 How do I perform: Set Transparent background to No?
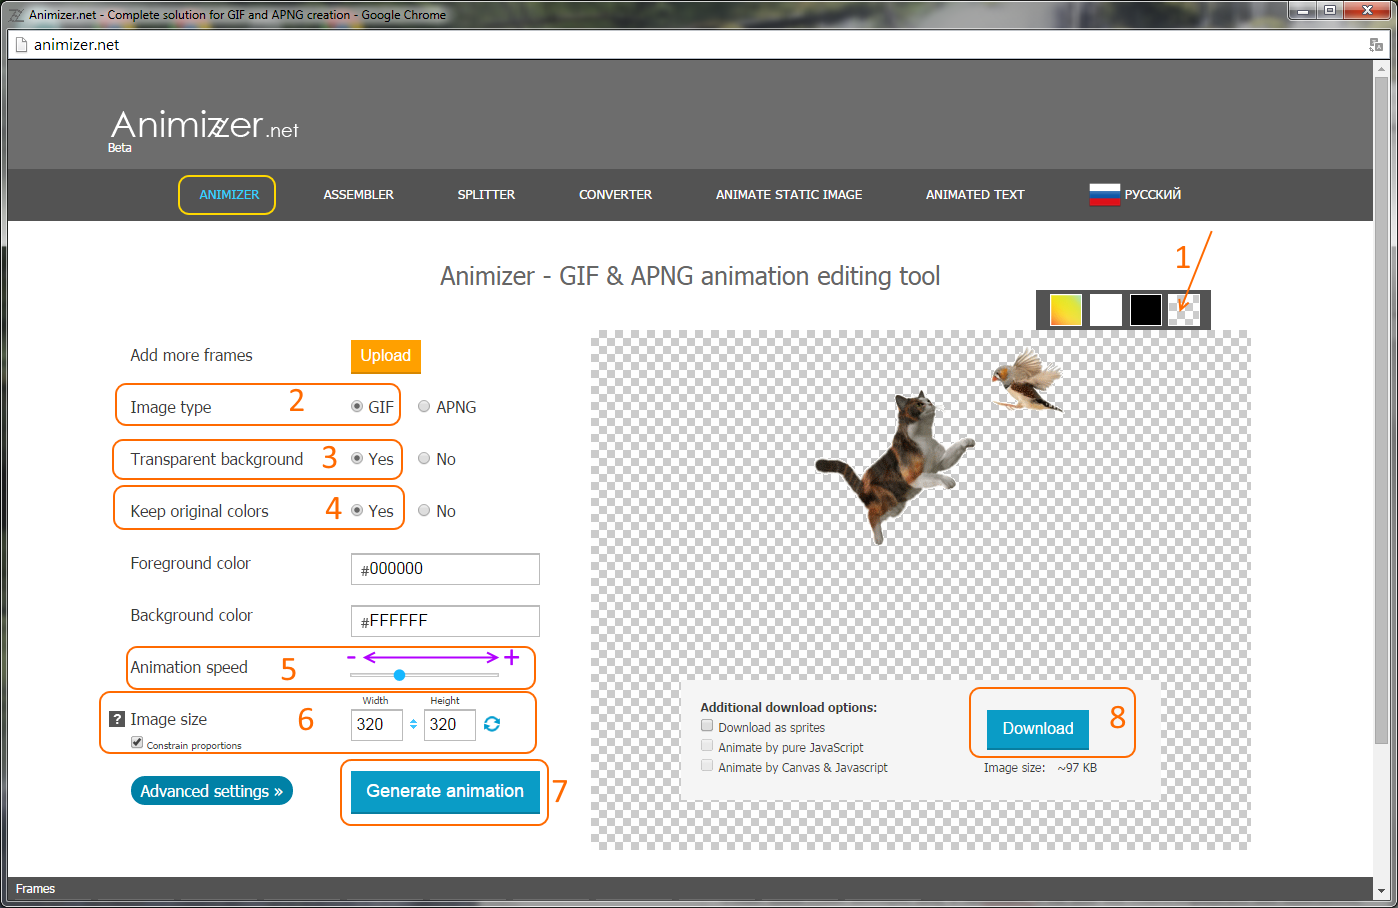(x=423, y=458)
